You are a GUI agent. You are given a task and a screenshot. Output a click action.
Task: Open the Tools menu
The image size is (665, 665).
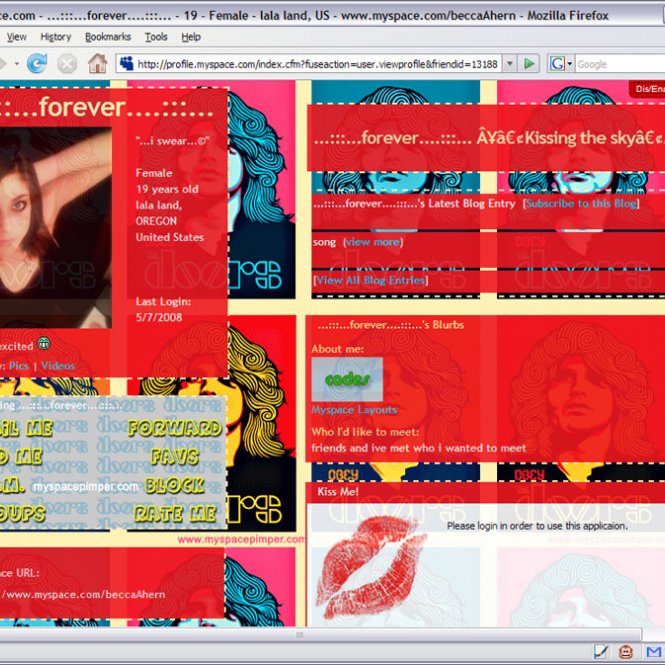pos(156,37)
